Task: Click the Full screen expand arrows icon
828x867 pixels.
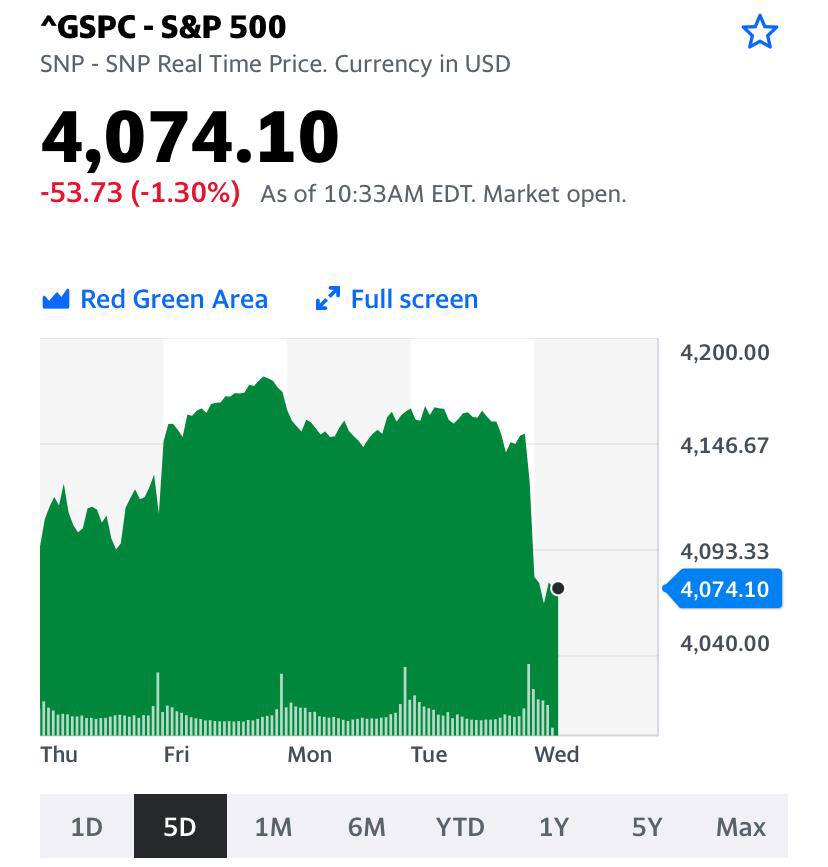Action: 327,299
